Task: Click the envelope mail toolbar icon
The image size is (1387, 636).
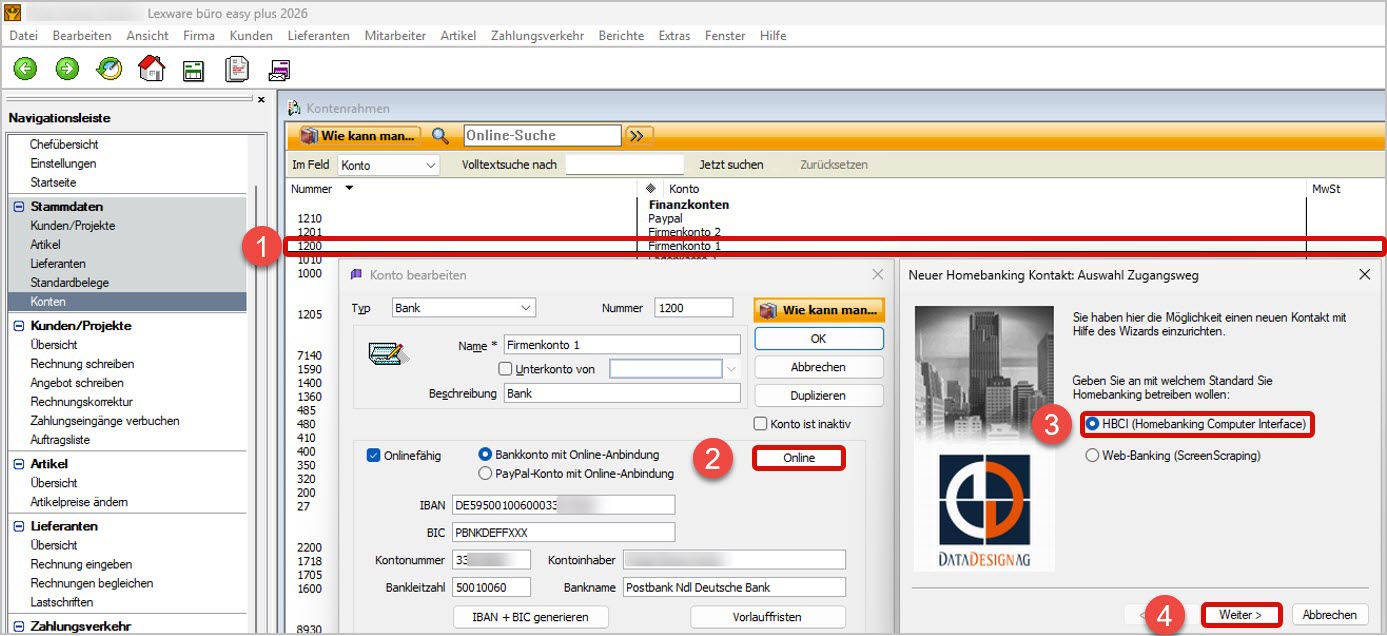Action: point(279,70)
